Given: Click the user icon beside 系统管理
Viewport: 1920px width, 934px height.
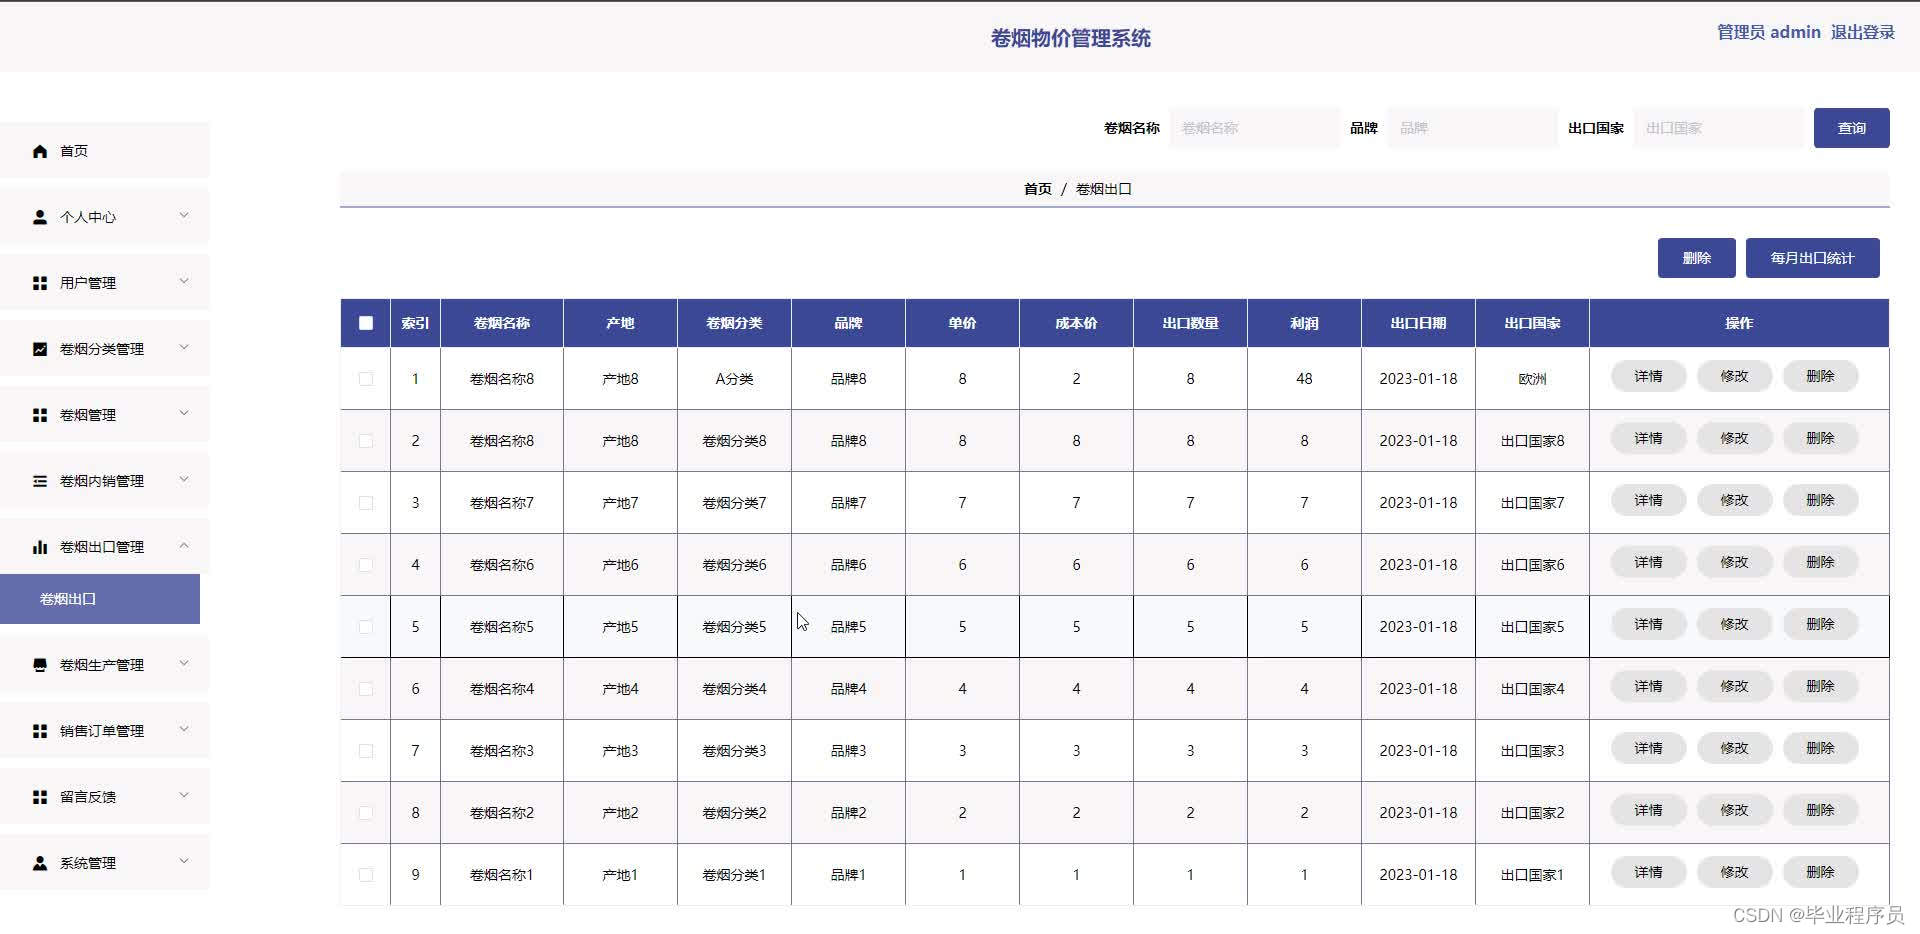Looking at the screenshot, I should coord(40,863).
